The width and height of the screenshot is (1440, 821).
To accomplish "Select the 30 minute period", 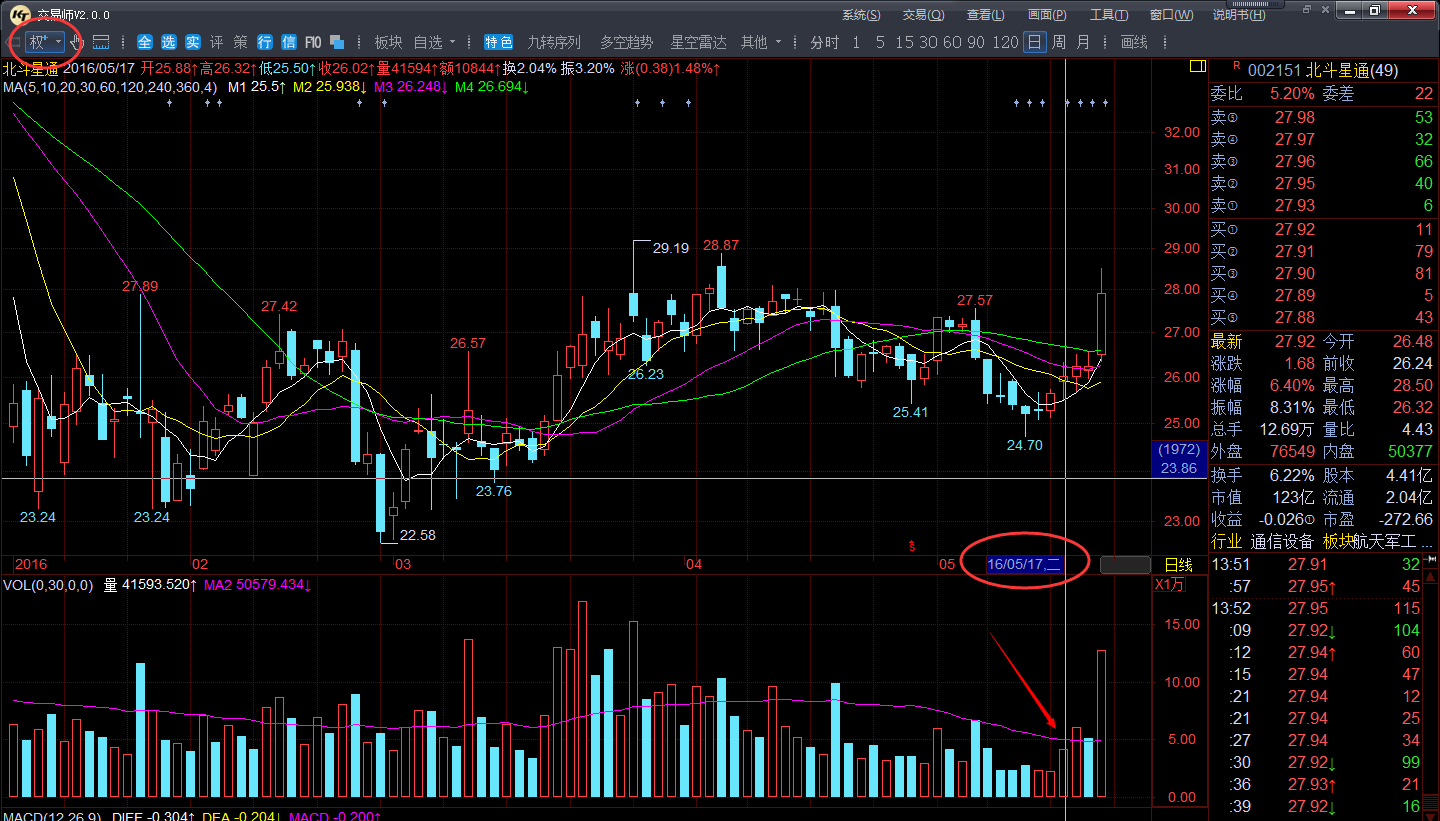I will pyautogui.click(x=928, y=42).
